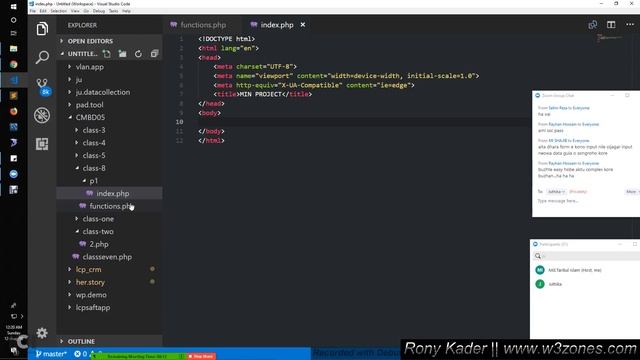640x360 pixels.
Task: Click New Folder icon in explorer header
Action: click(x=122, y=53)
